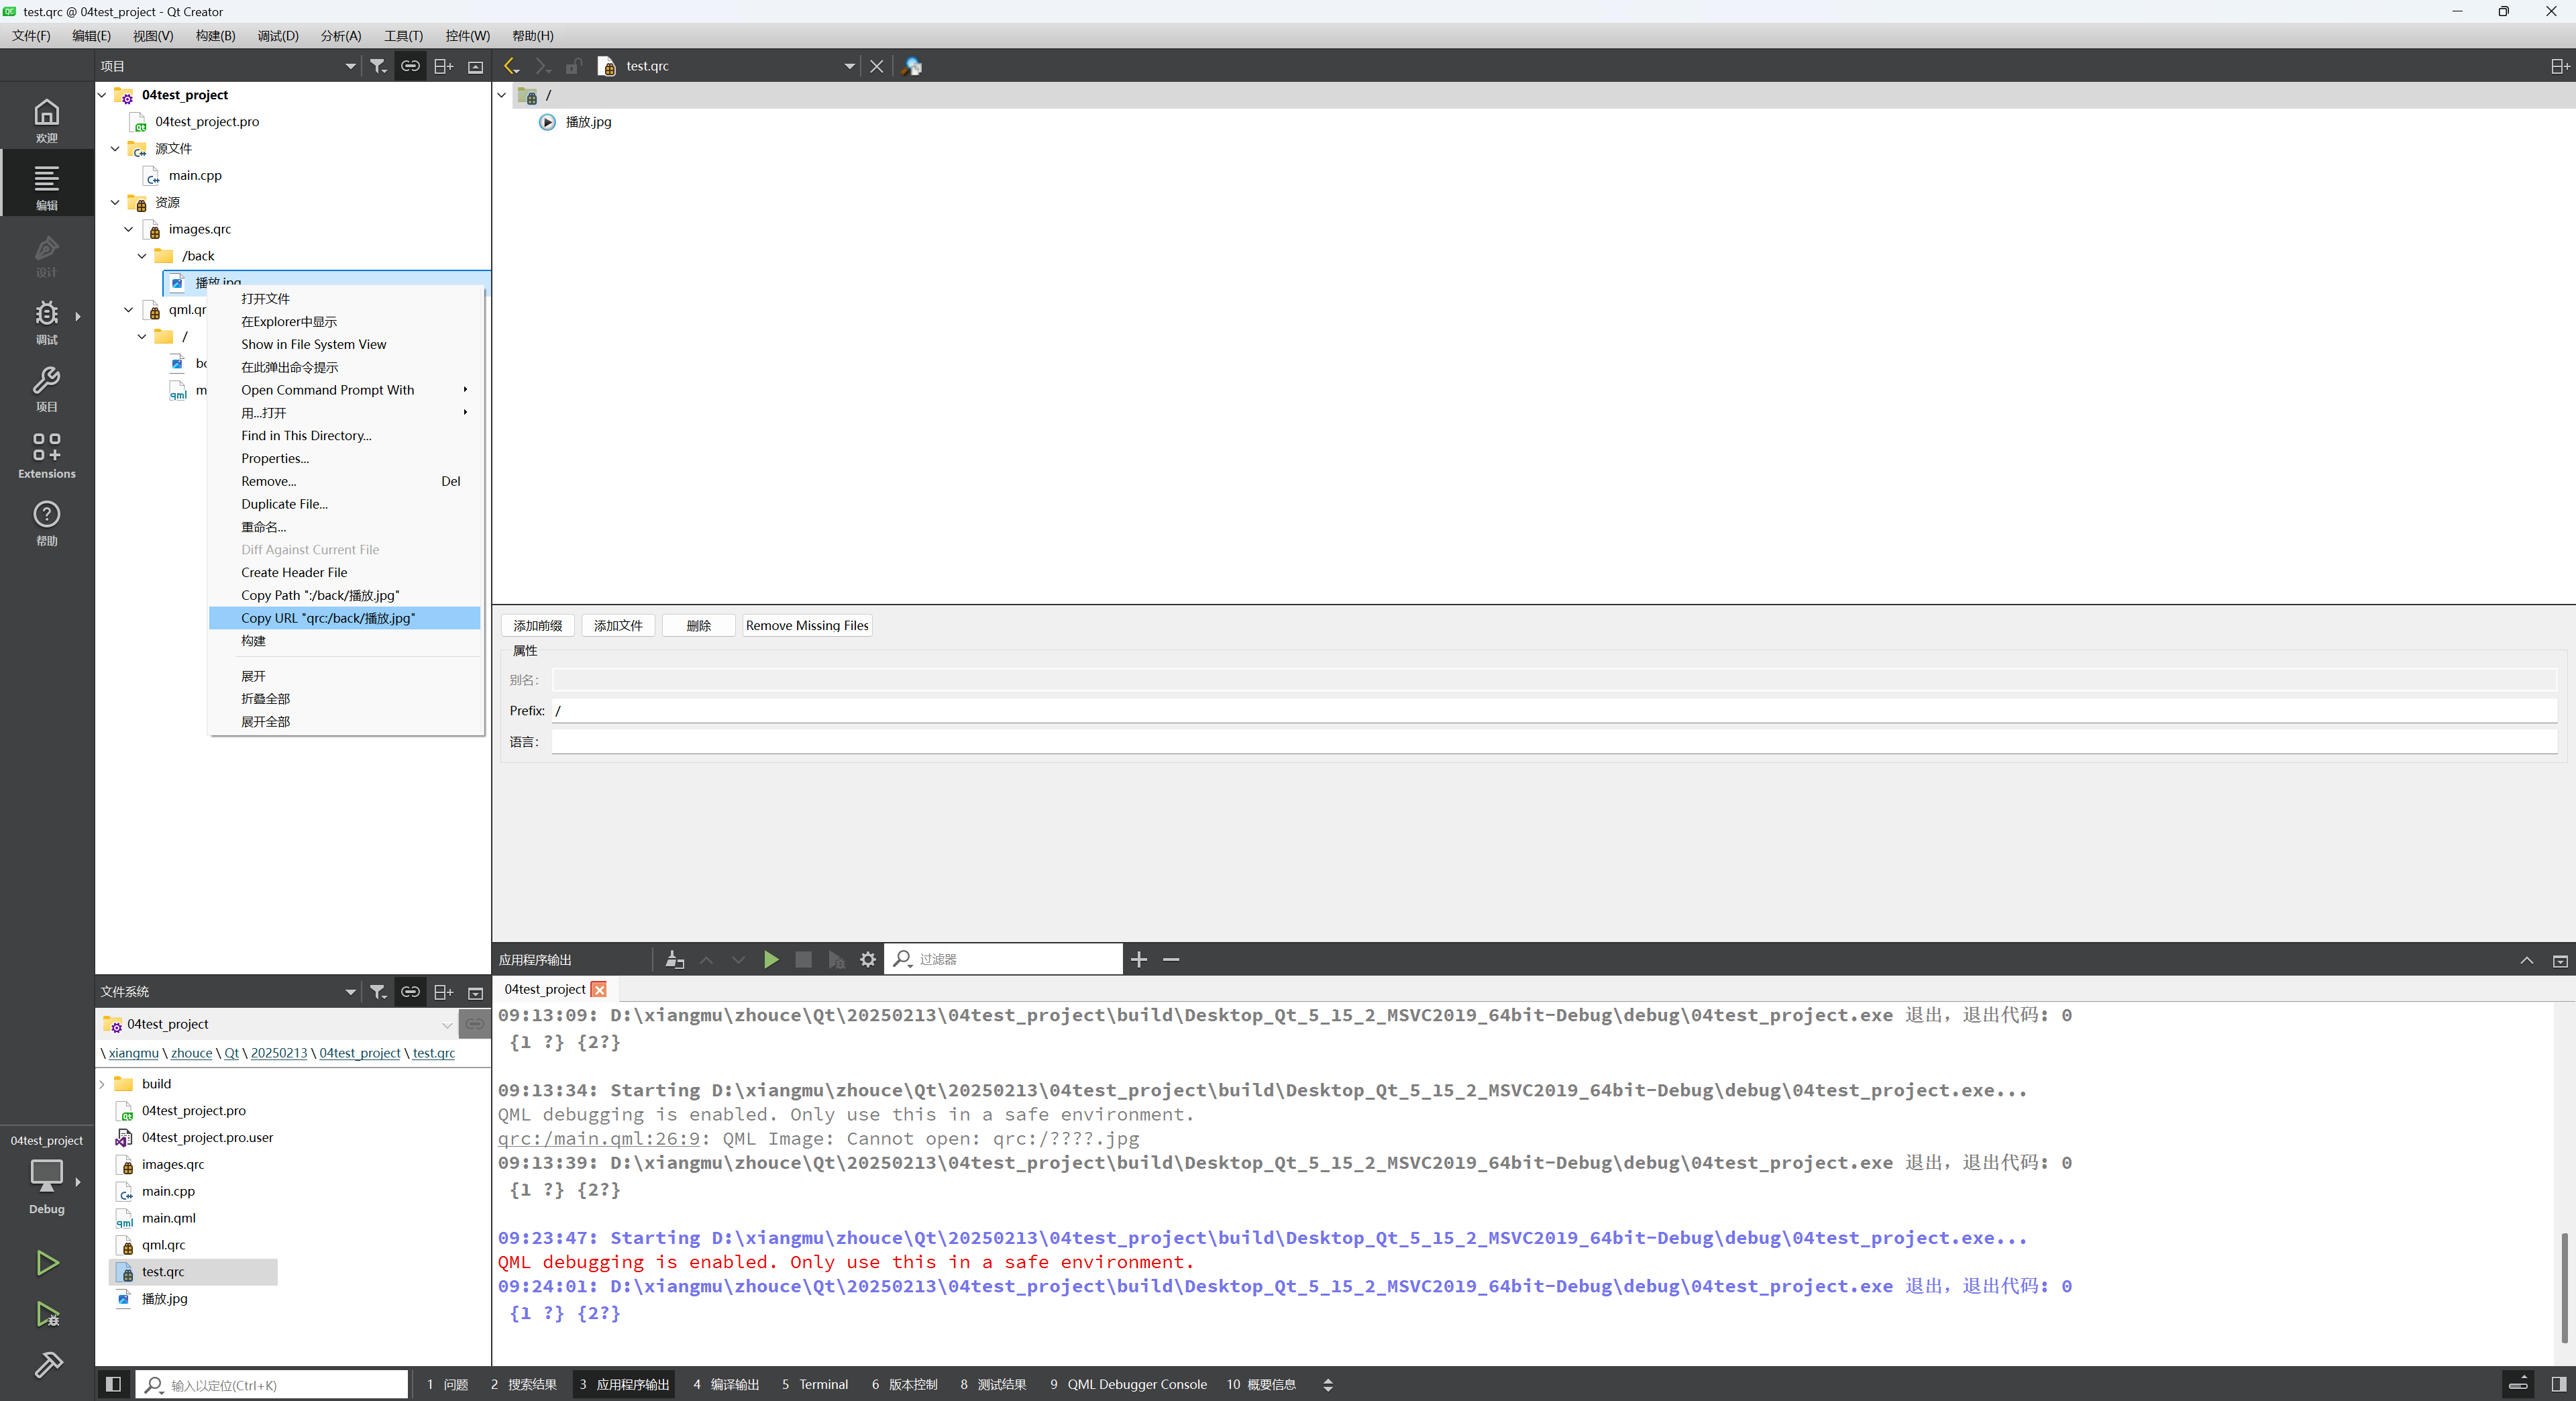
Task: Open the Welcome mode in sidebar
Action: click(x=46, y=120)
